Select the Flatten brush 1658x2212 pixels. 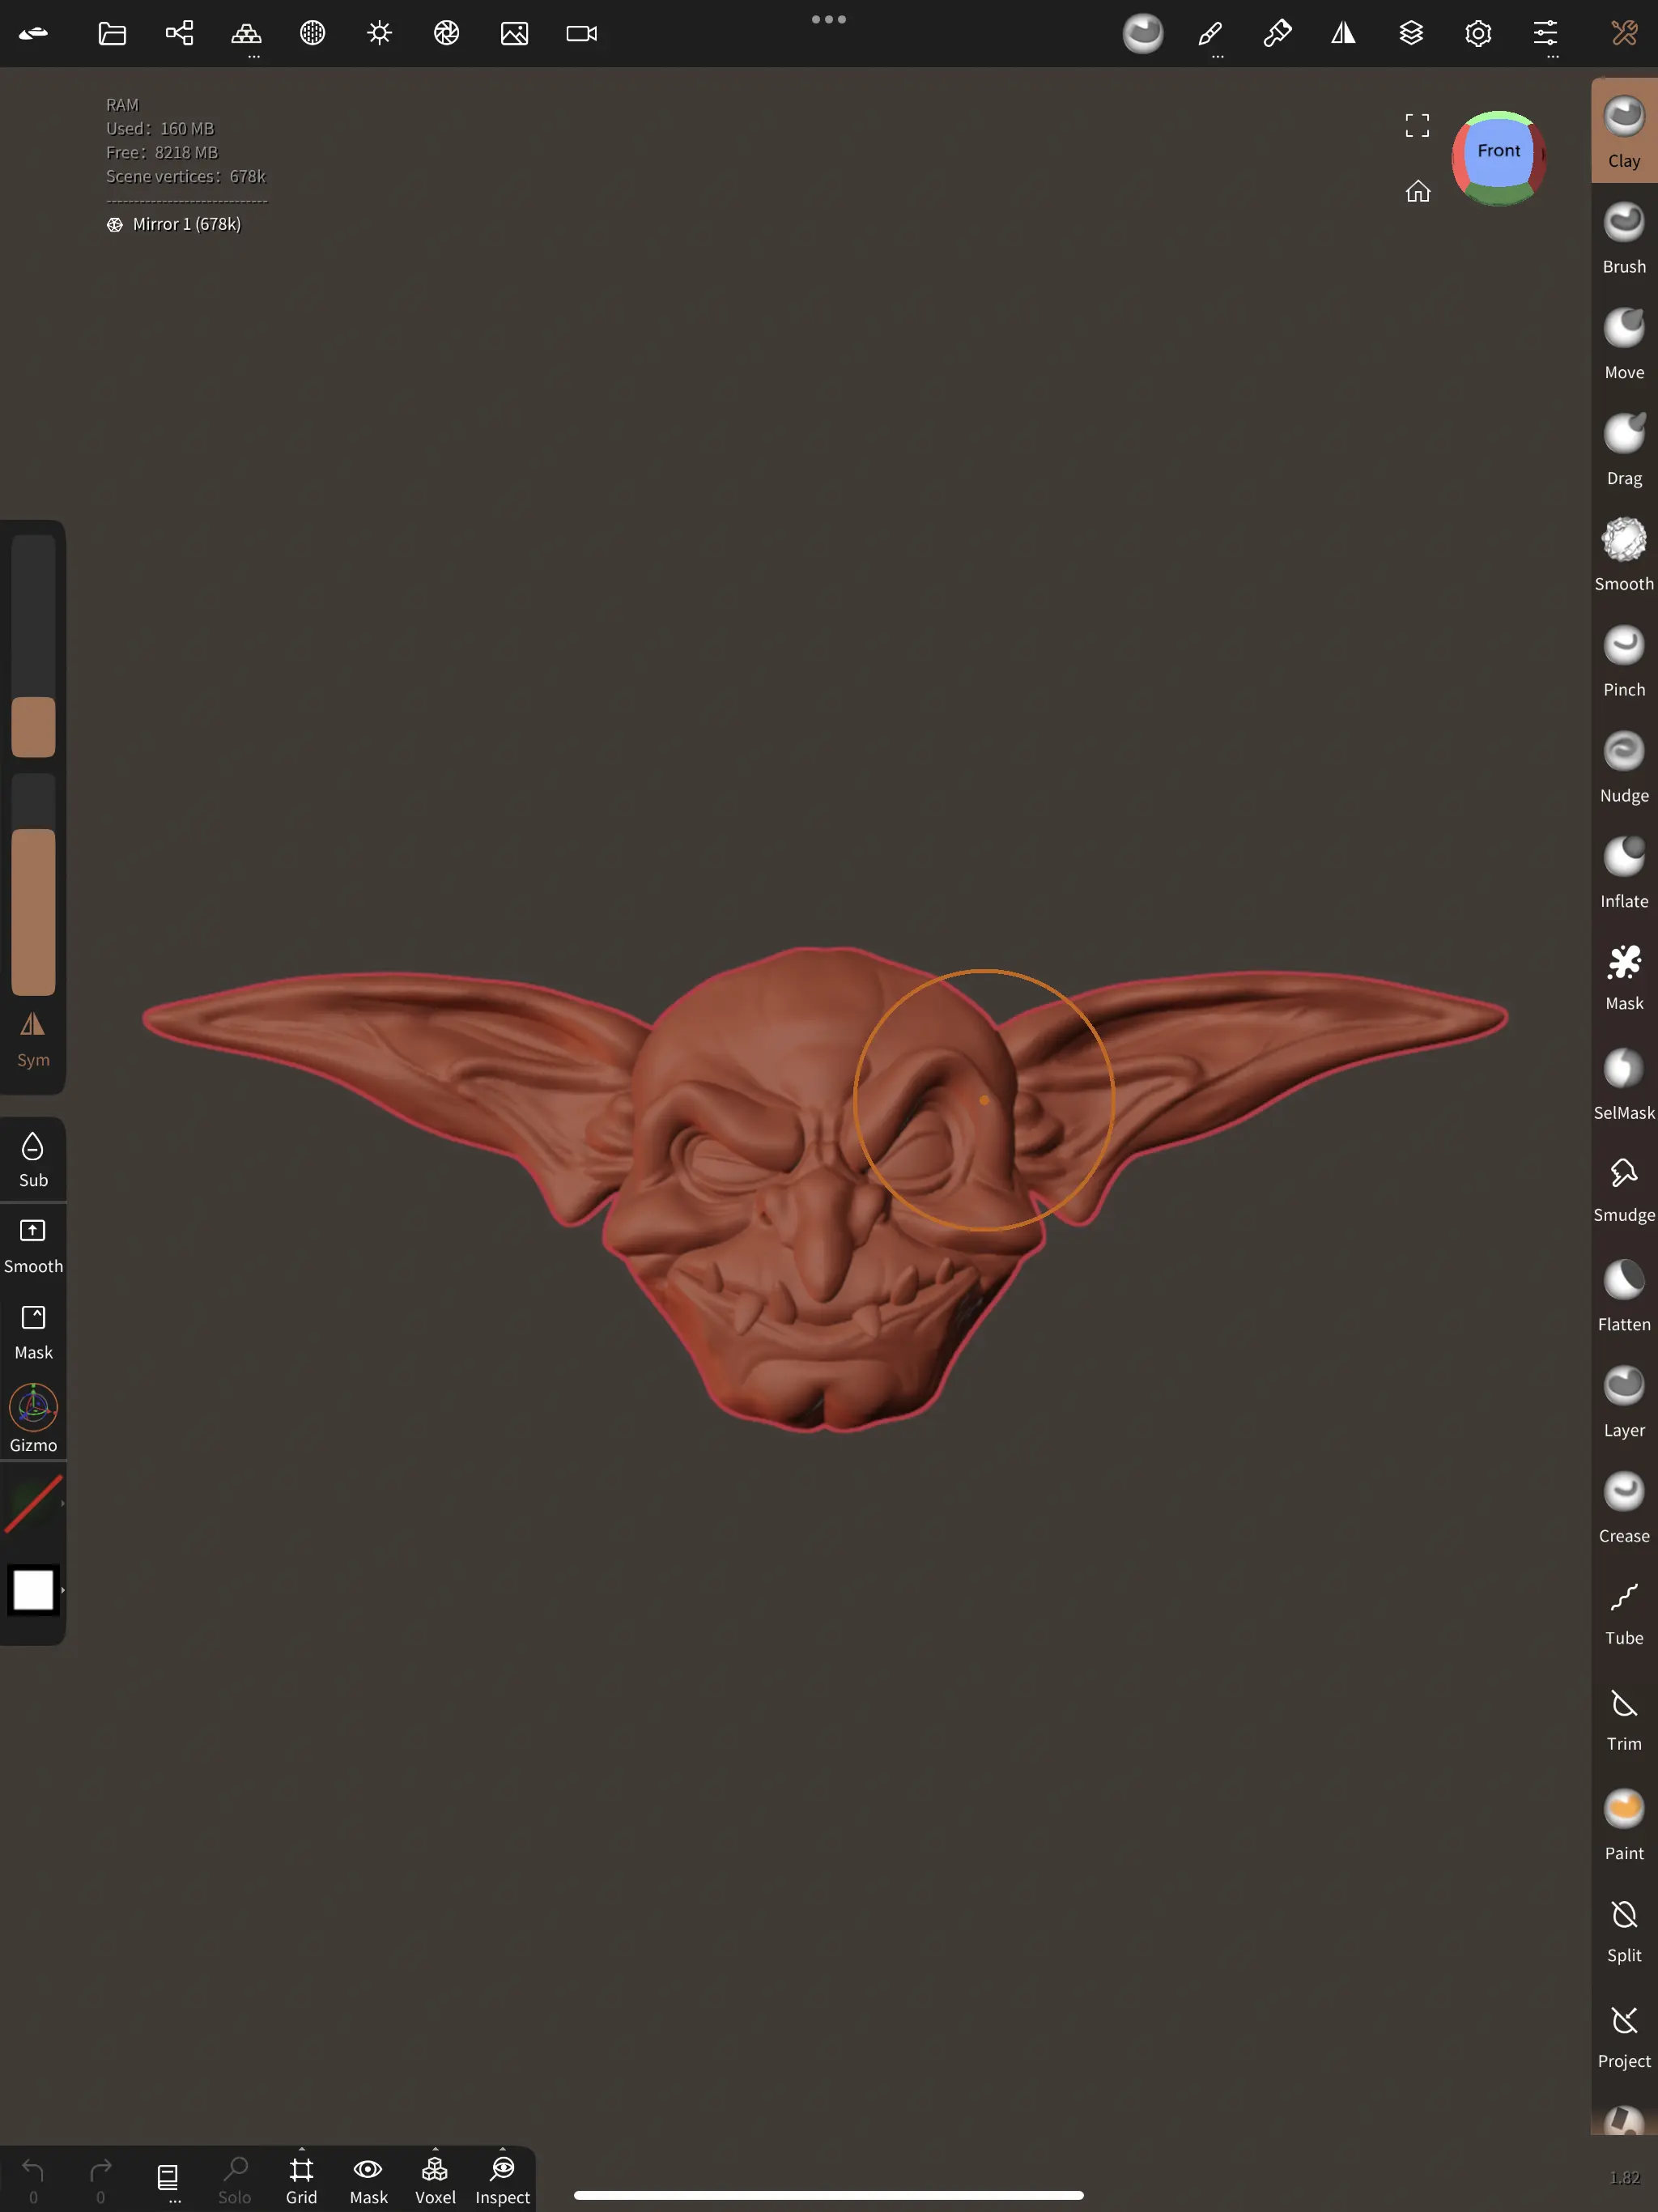click(x=1623, y=1294)
